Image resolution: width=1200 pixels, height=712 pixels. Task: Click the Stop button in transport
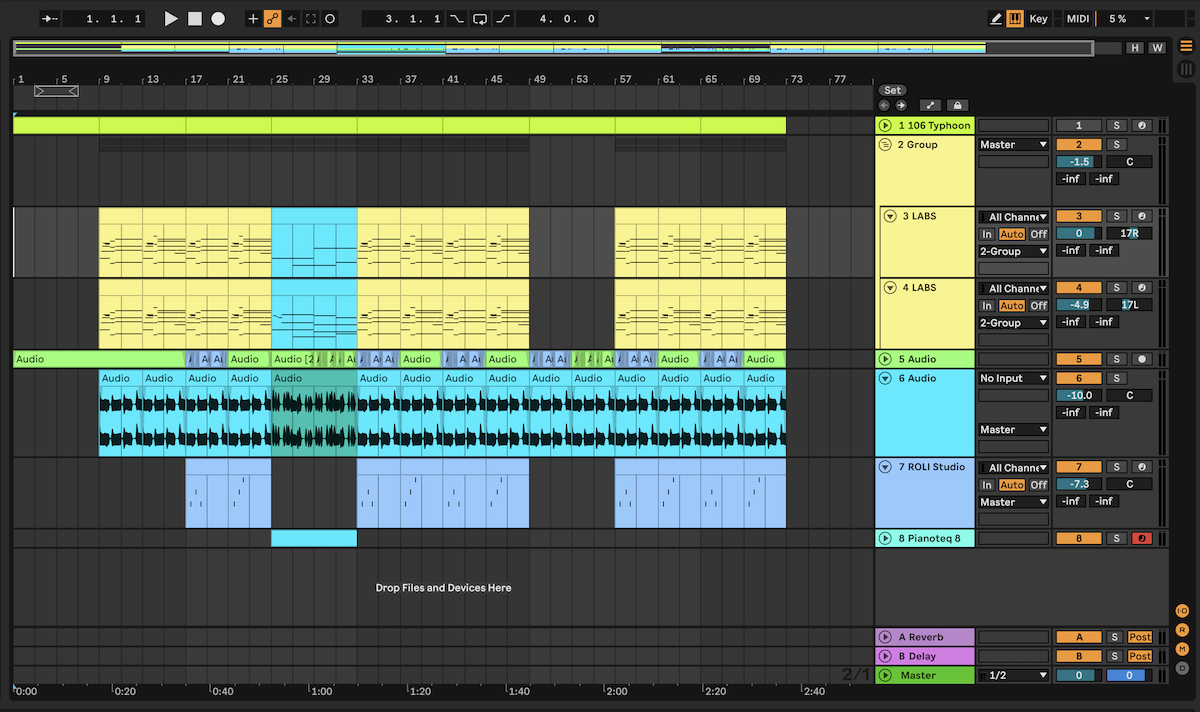click(x=195, y=19)
